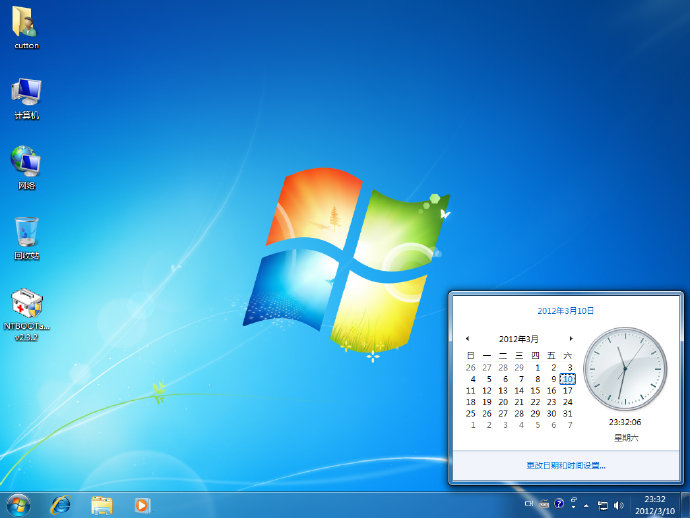Select date 22 in the calendar

tap(535, 402)
